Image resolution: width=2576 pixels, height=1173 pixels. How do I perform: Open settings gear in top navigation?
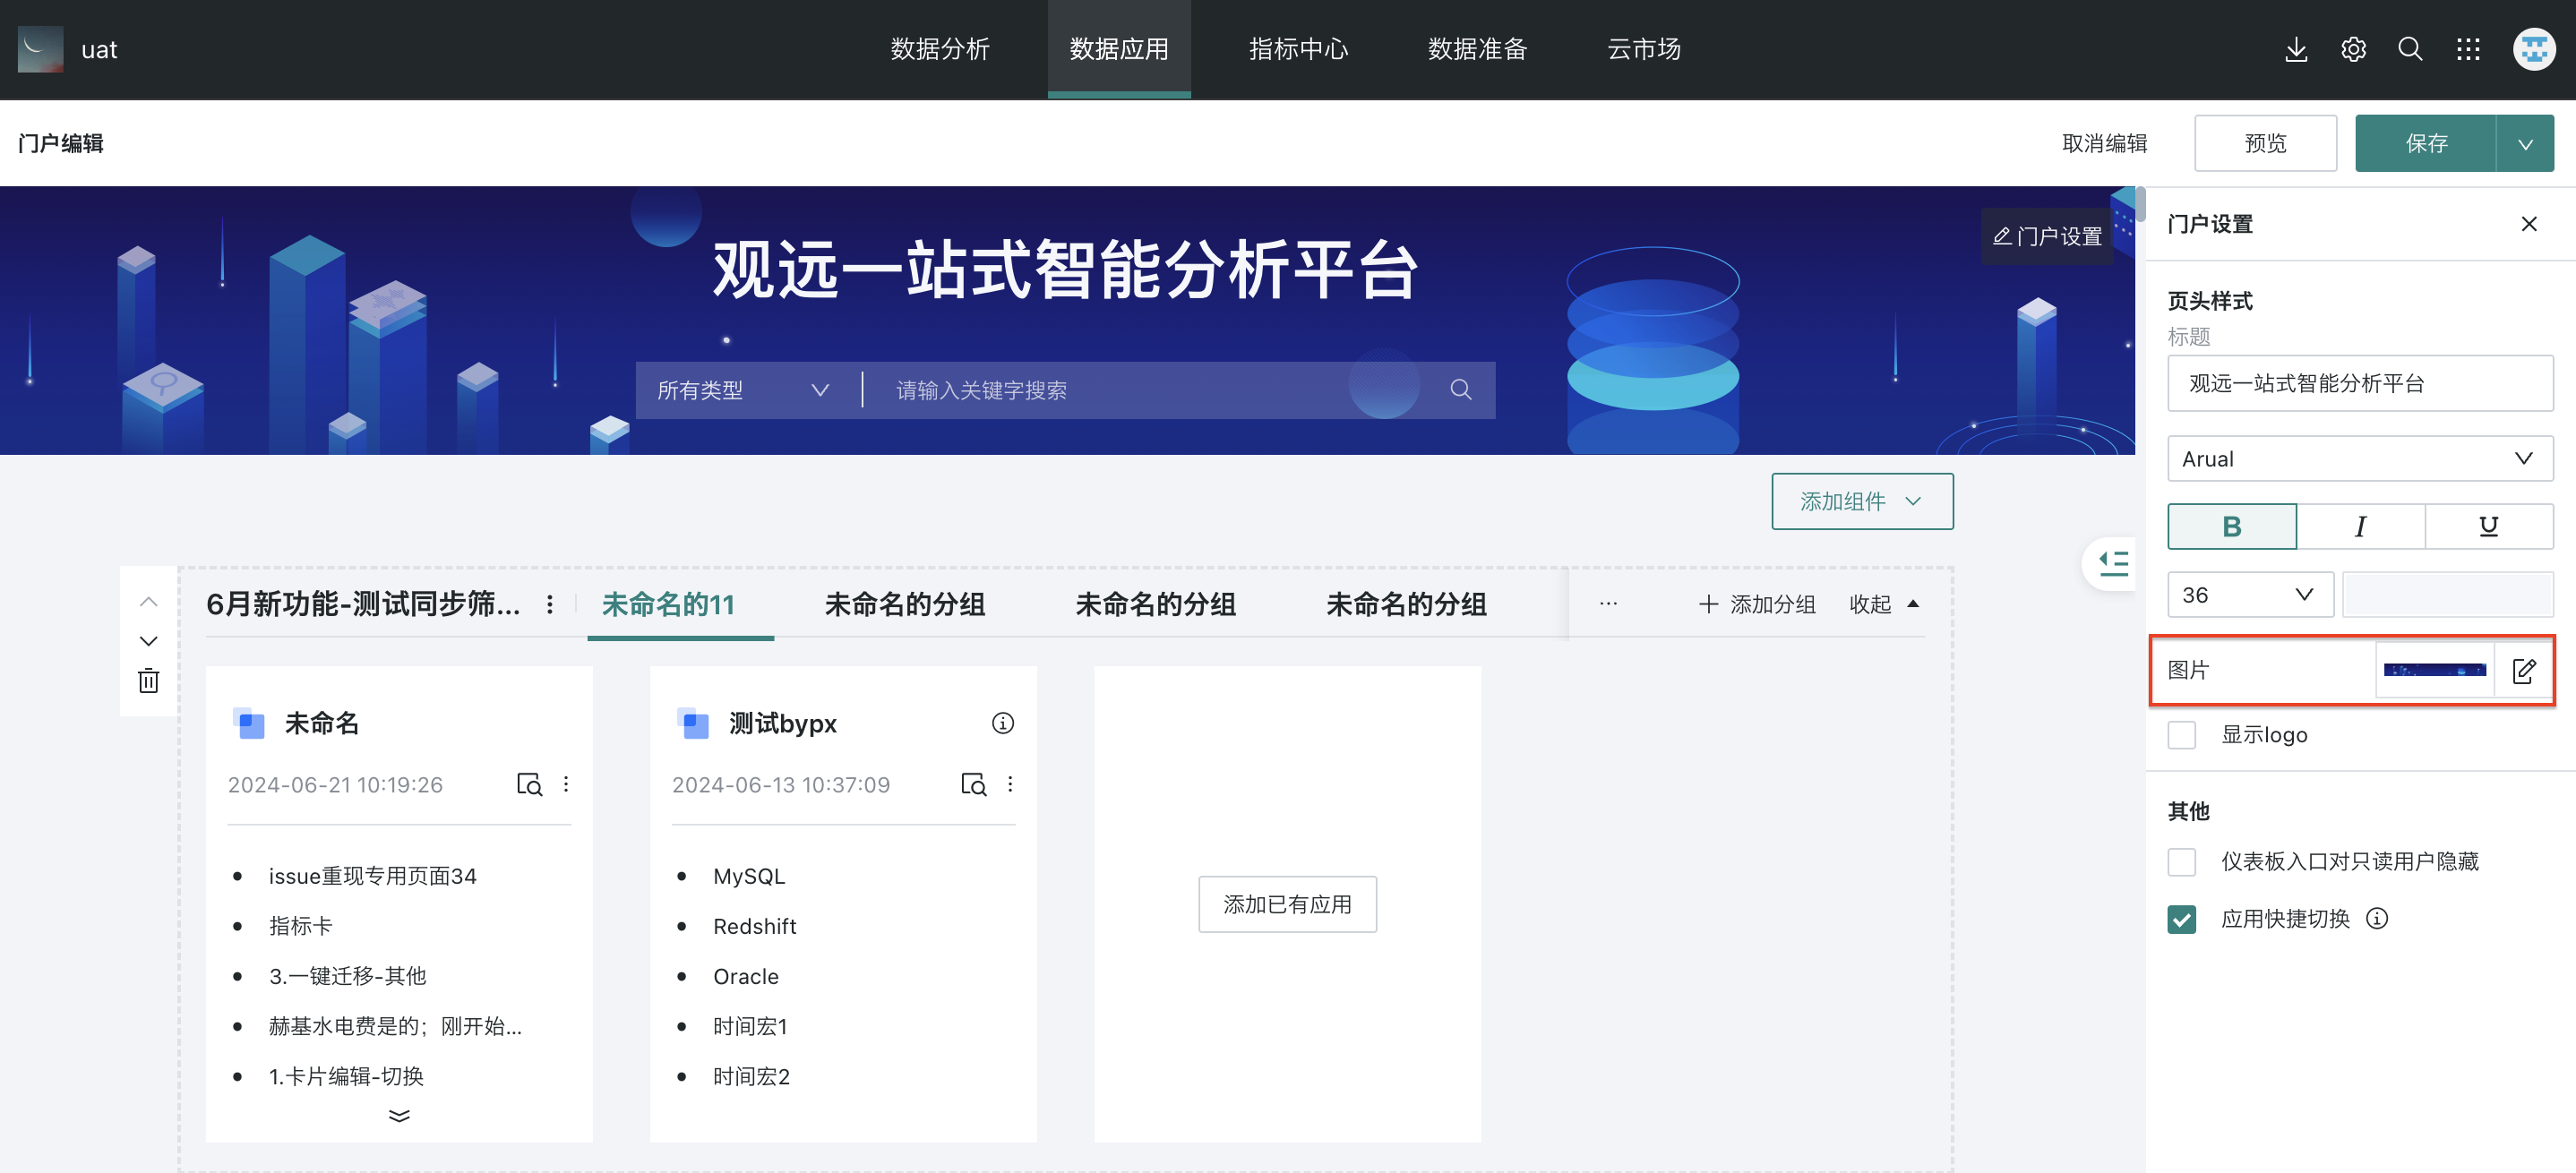pyautogui.click(x=2353, y=49)
